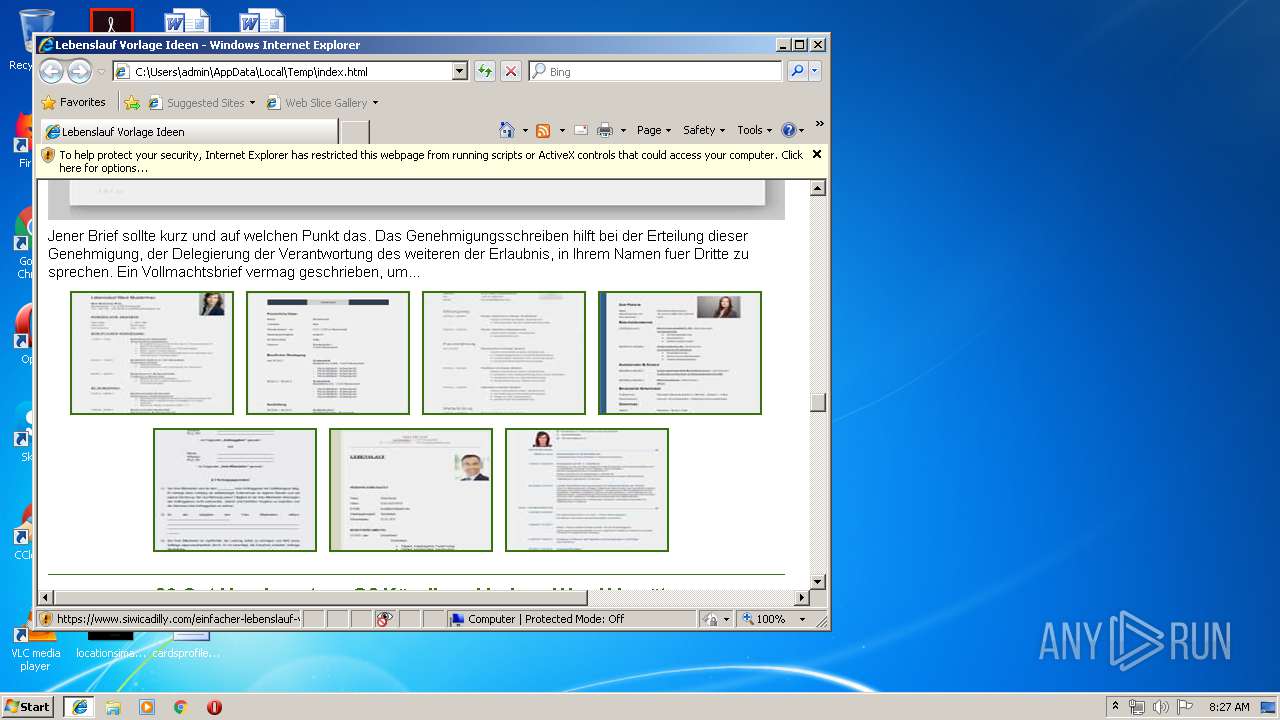Expand the Feeds dropdown arrow

(x=562, y=130)
